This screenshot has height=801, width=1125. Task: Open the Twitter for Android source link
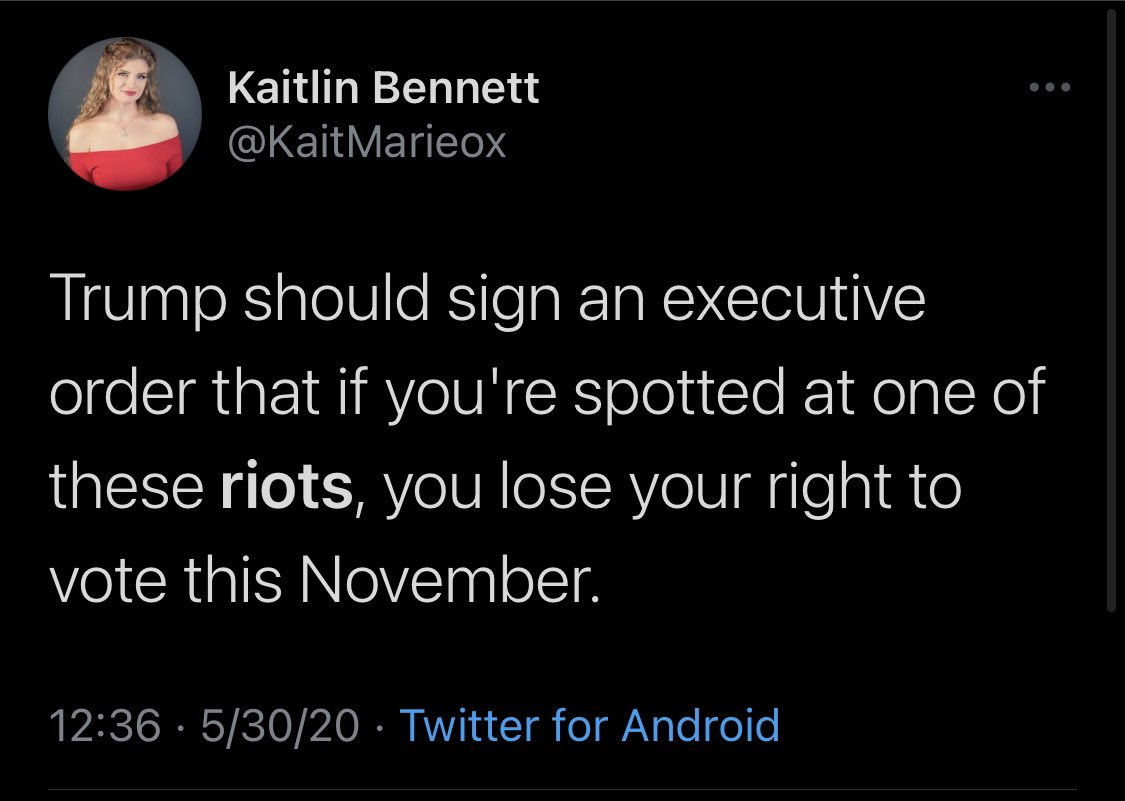(589, 725)
